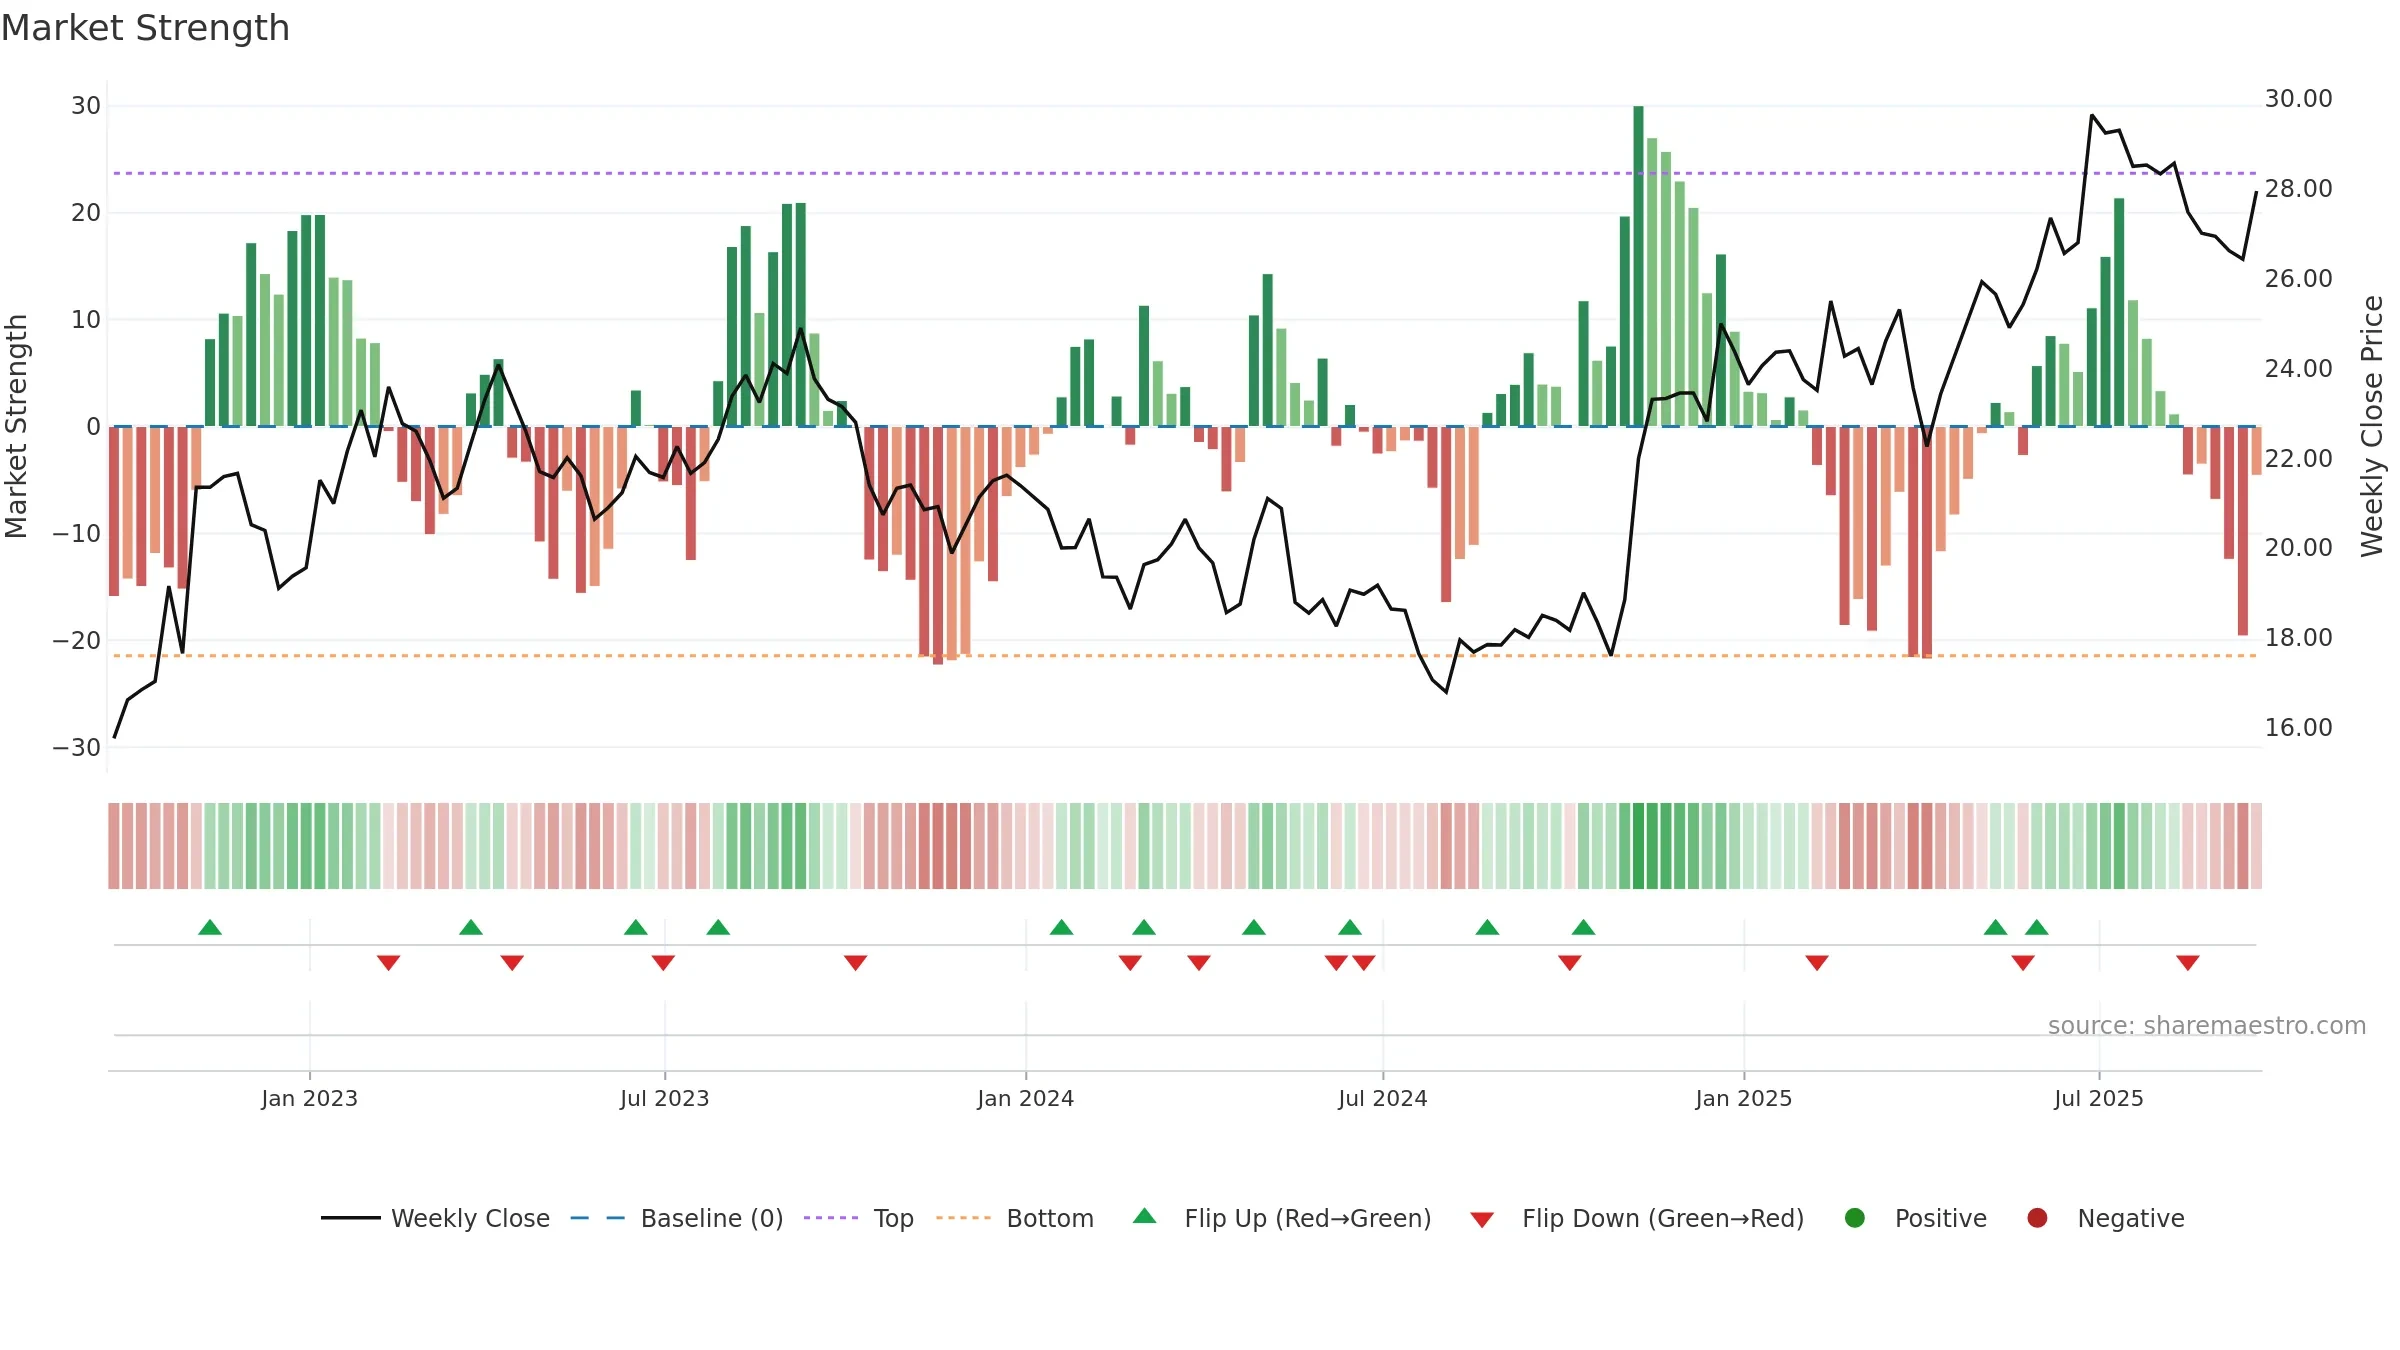Click the 24.00 price tick on right axis
The height and width of the screenshot is (1350, 2400).
coord(2299,369)
